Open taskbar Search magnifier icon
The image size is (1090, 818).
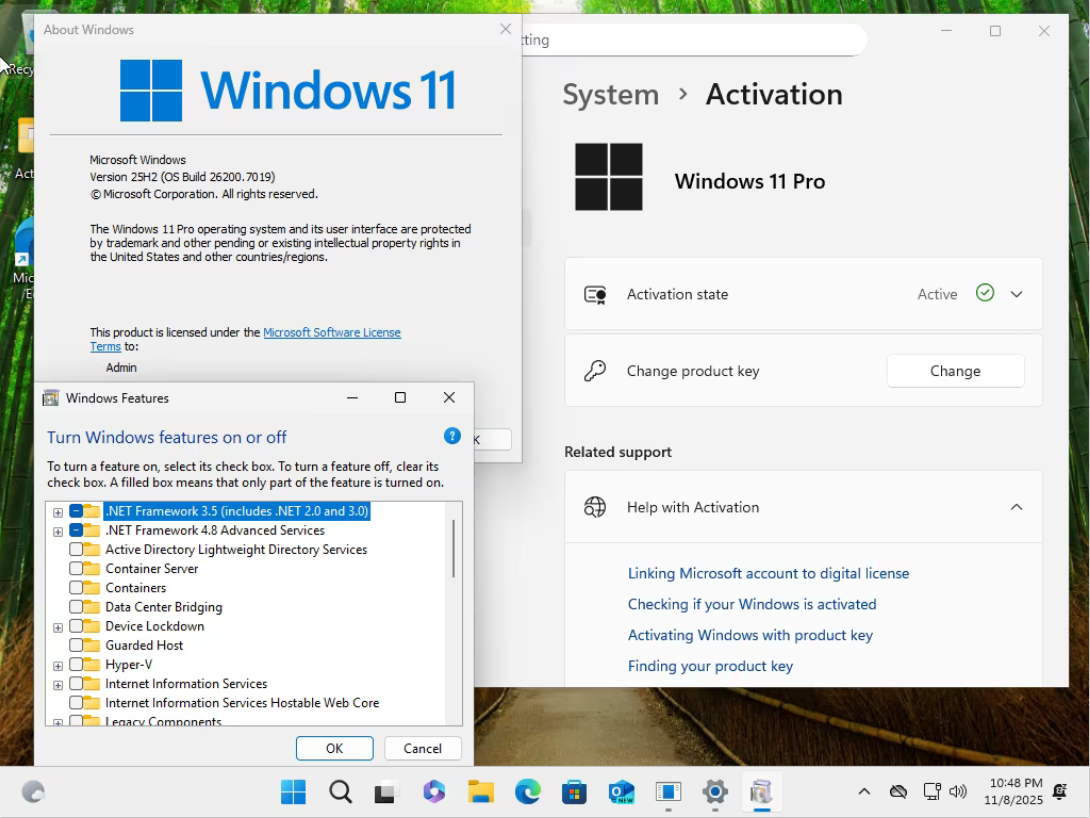click(x=340, y=793)
